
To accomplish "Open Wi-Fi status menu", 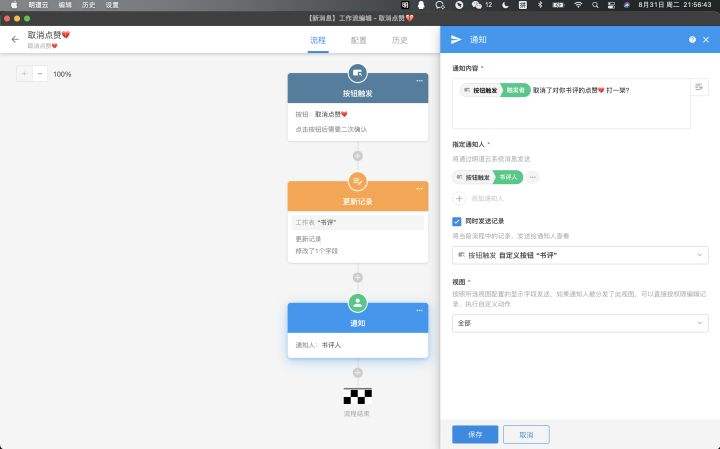I will (578, 5).
